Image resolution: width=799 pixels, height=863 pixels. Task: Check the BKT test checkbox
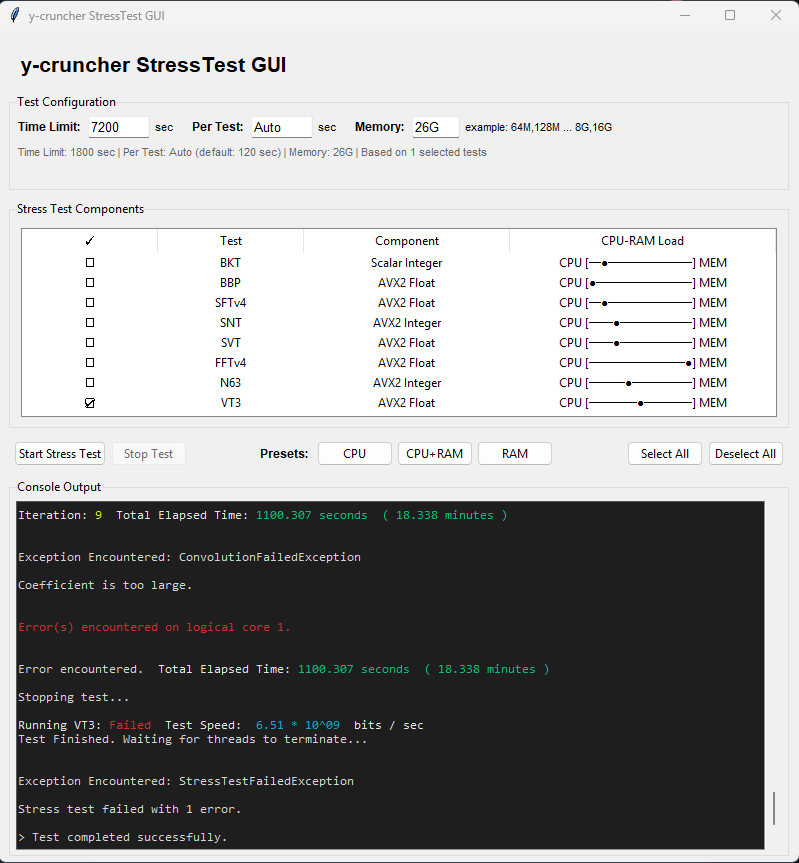pyautogui.click(x=90, y=263)
